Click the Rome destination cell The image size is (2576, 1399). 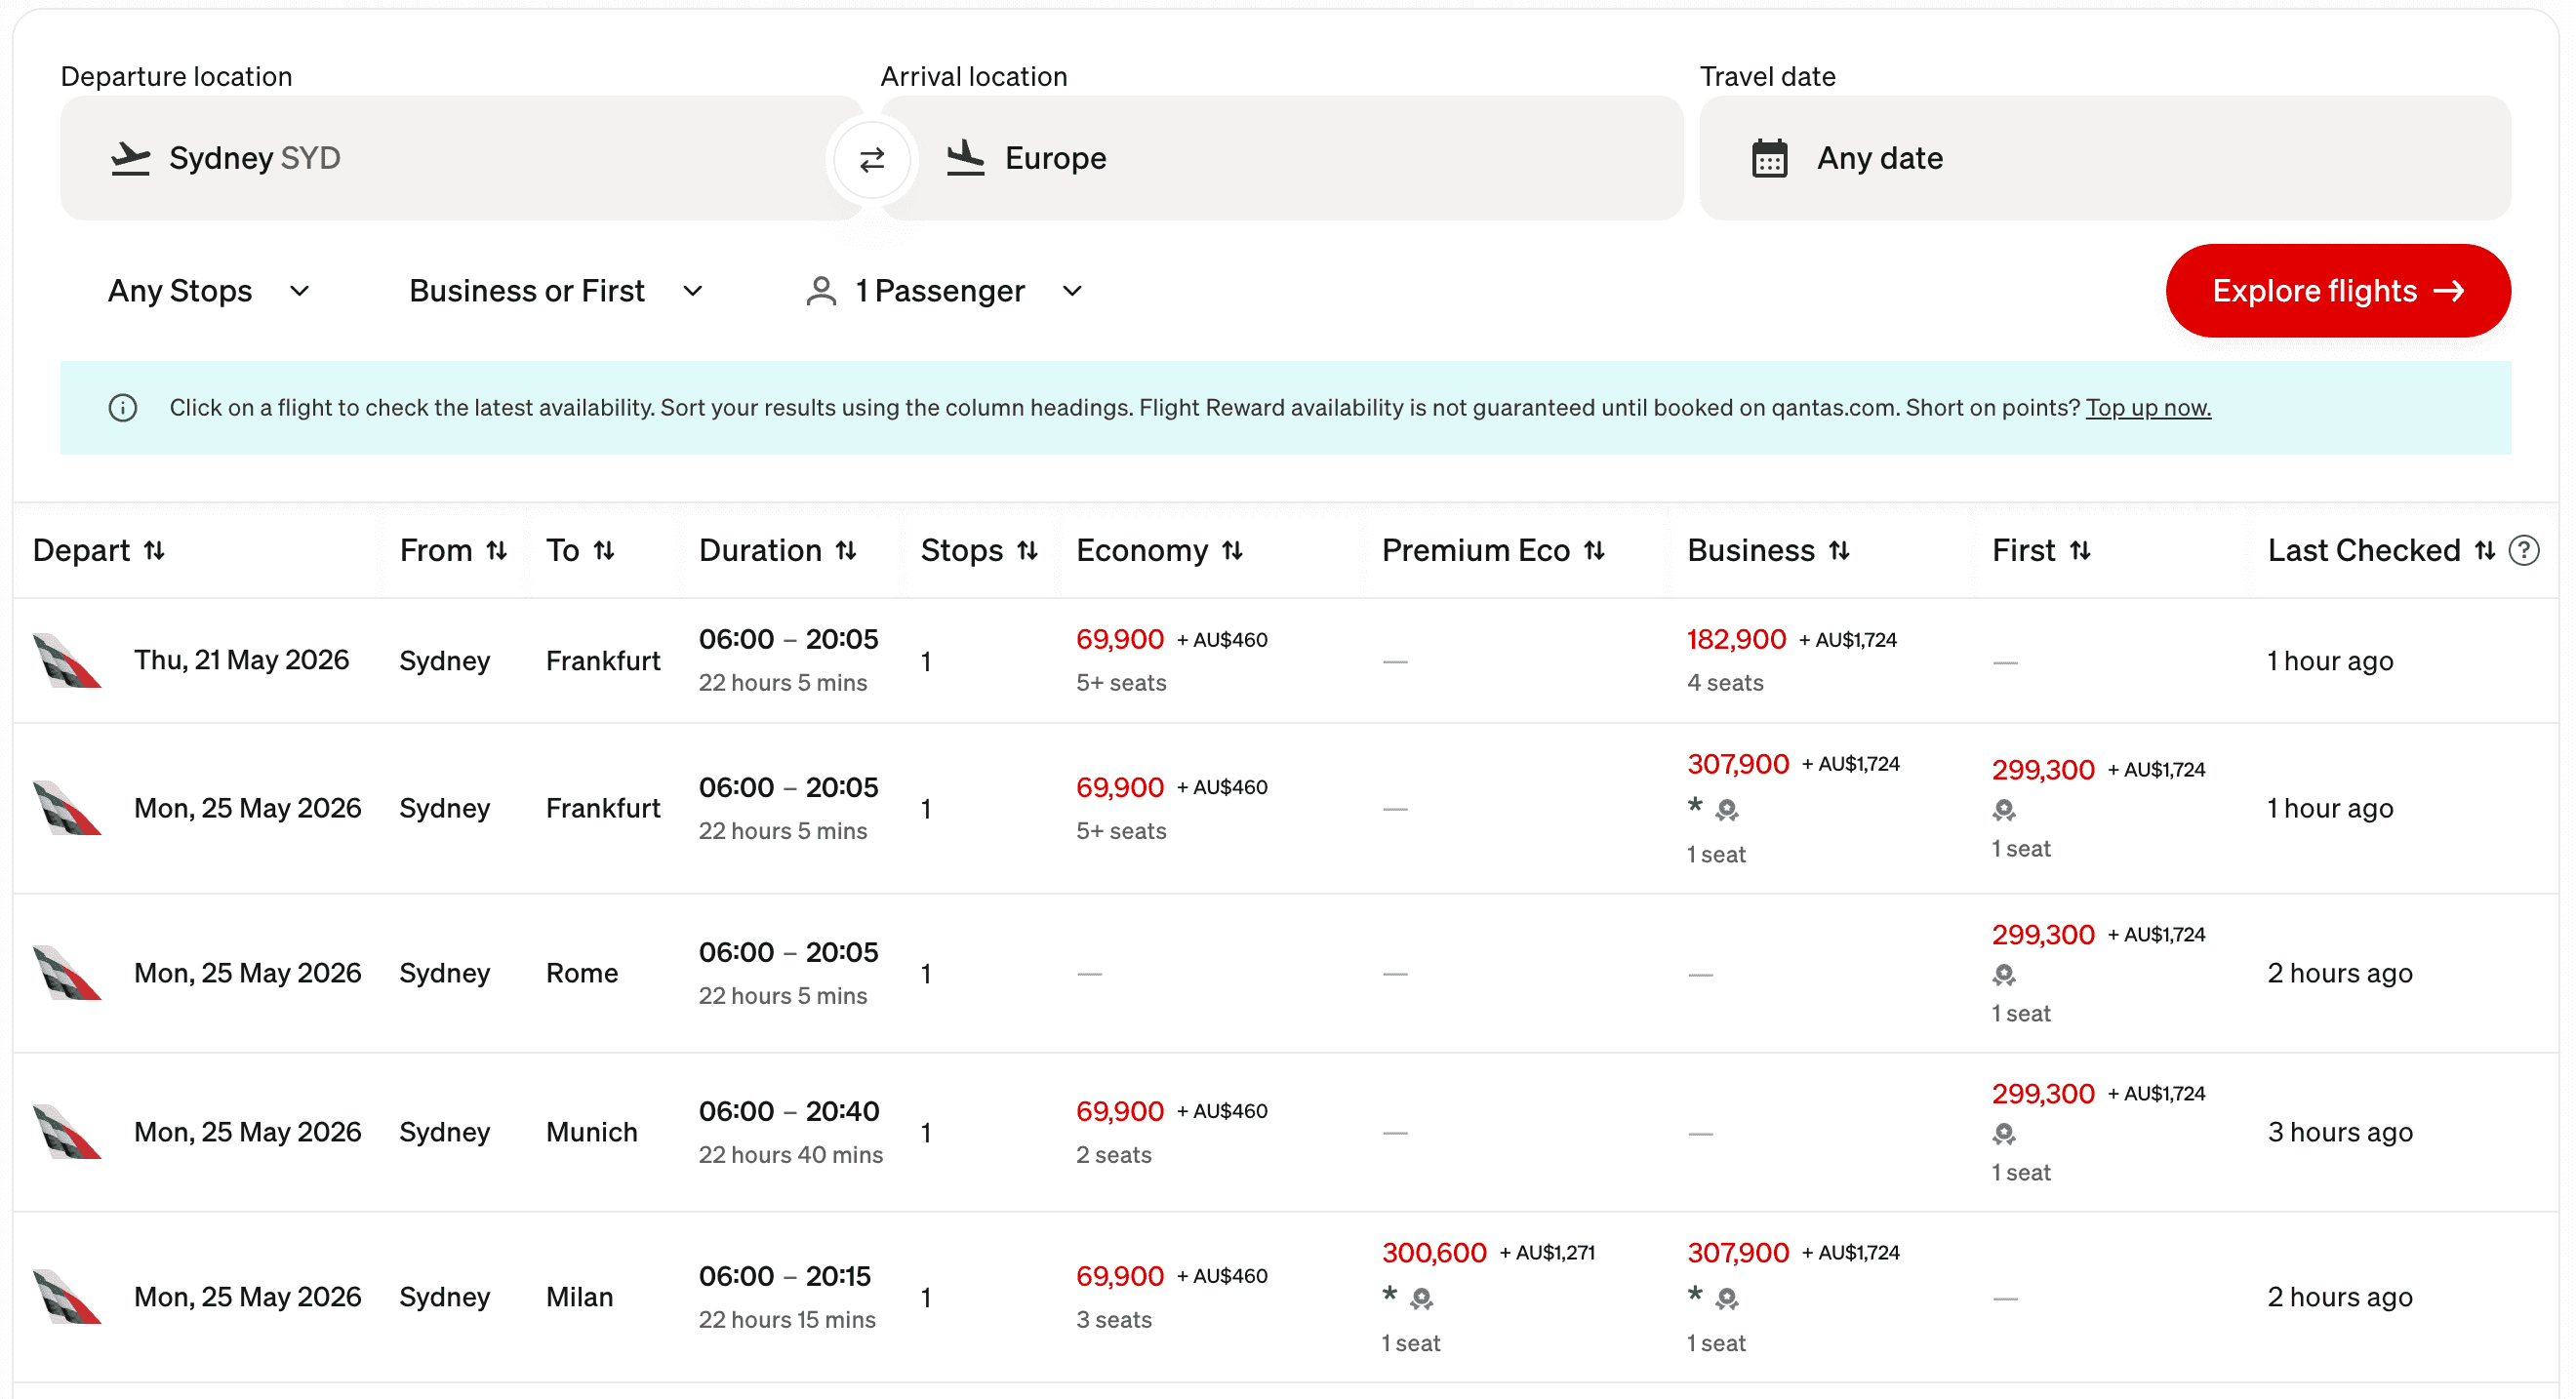click(x=581, y=973)
